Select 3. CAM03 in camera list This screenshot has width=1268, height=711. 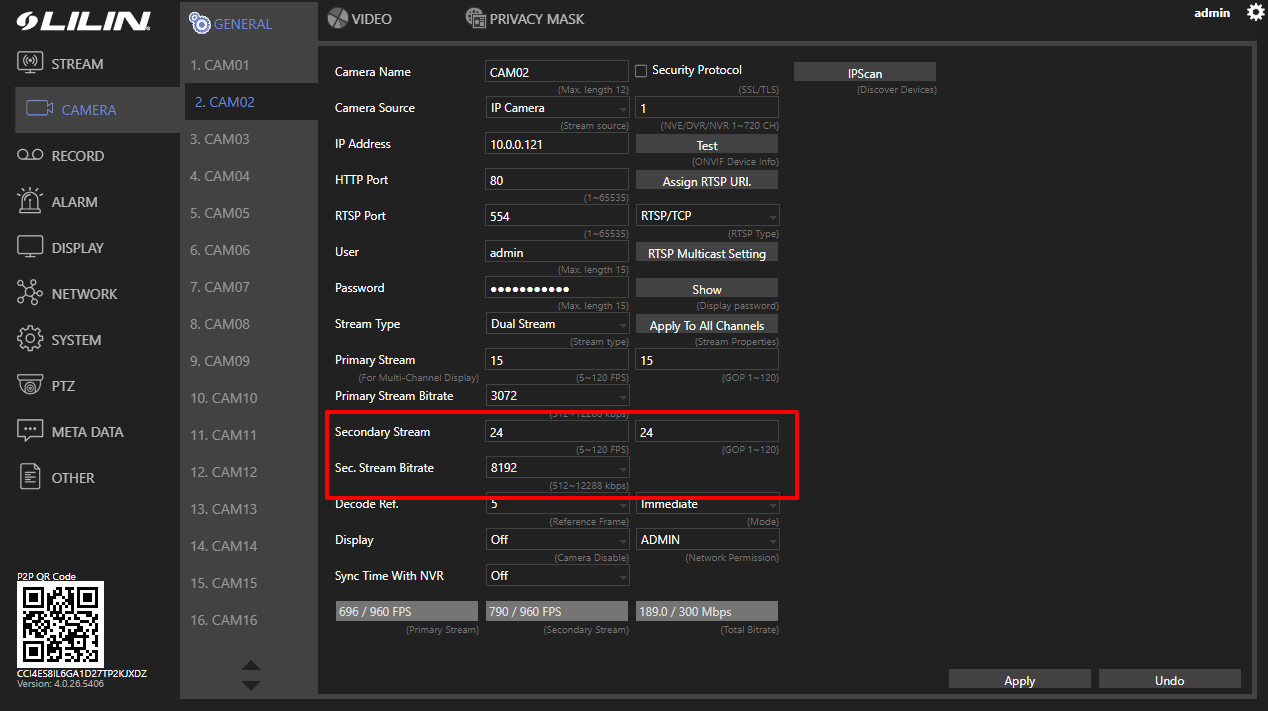tap(220, 139)
